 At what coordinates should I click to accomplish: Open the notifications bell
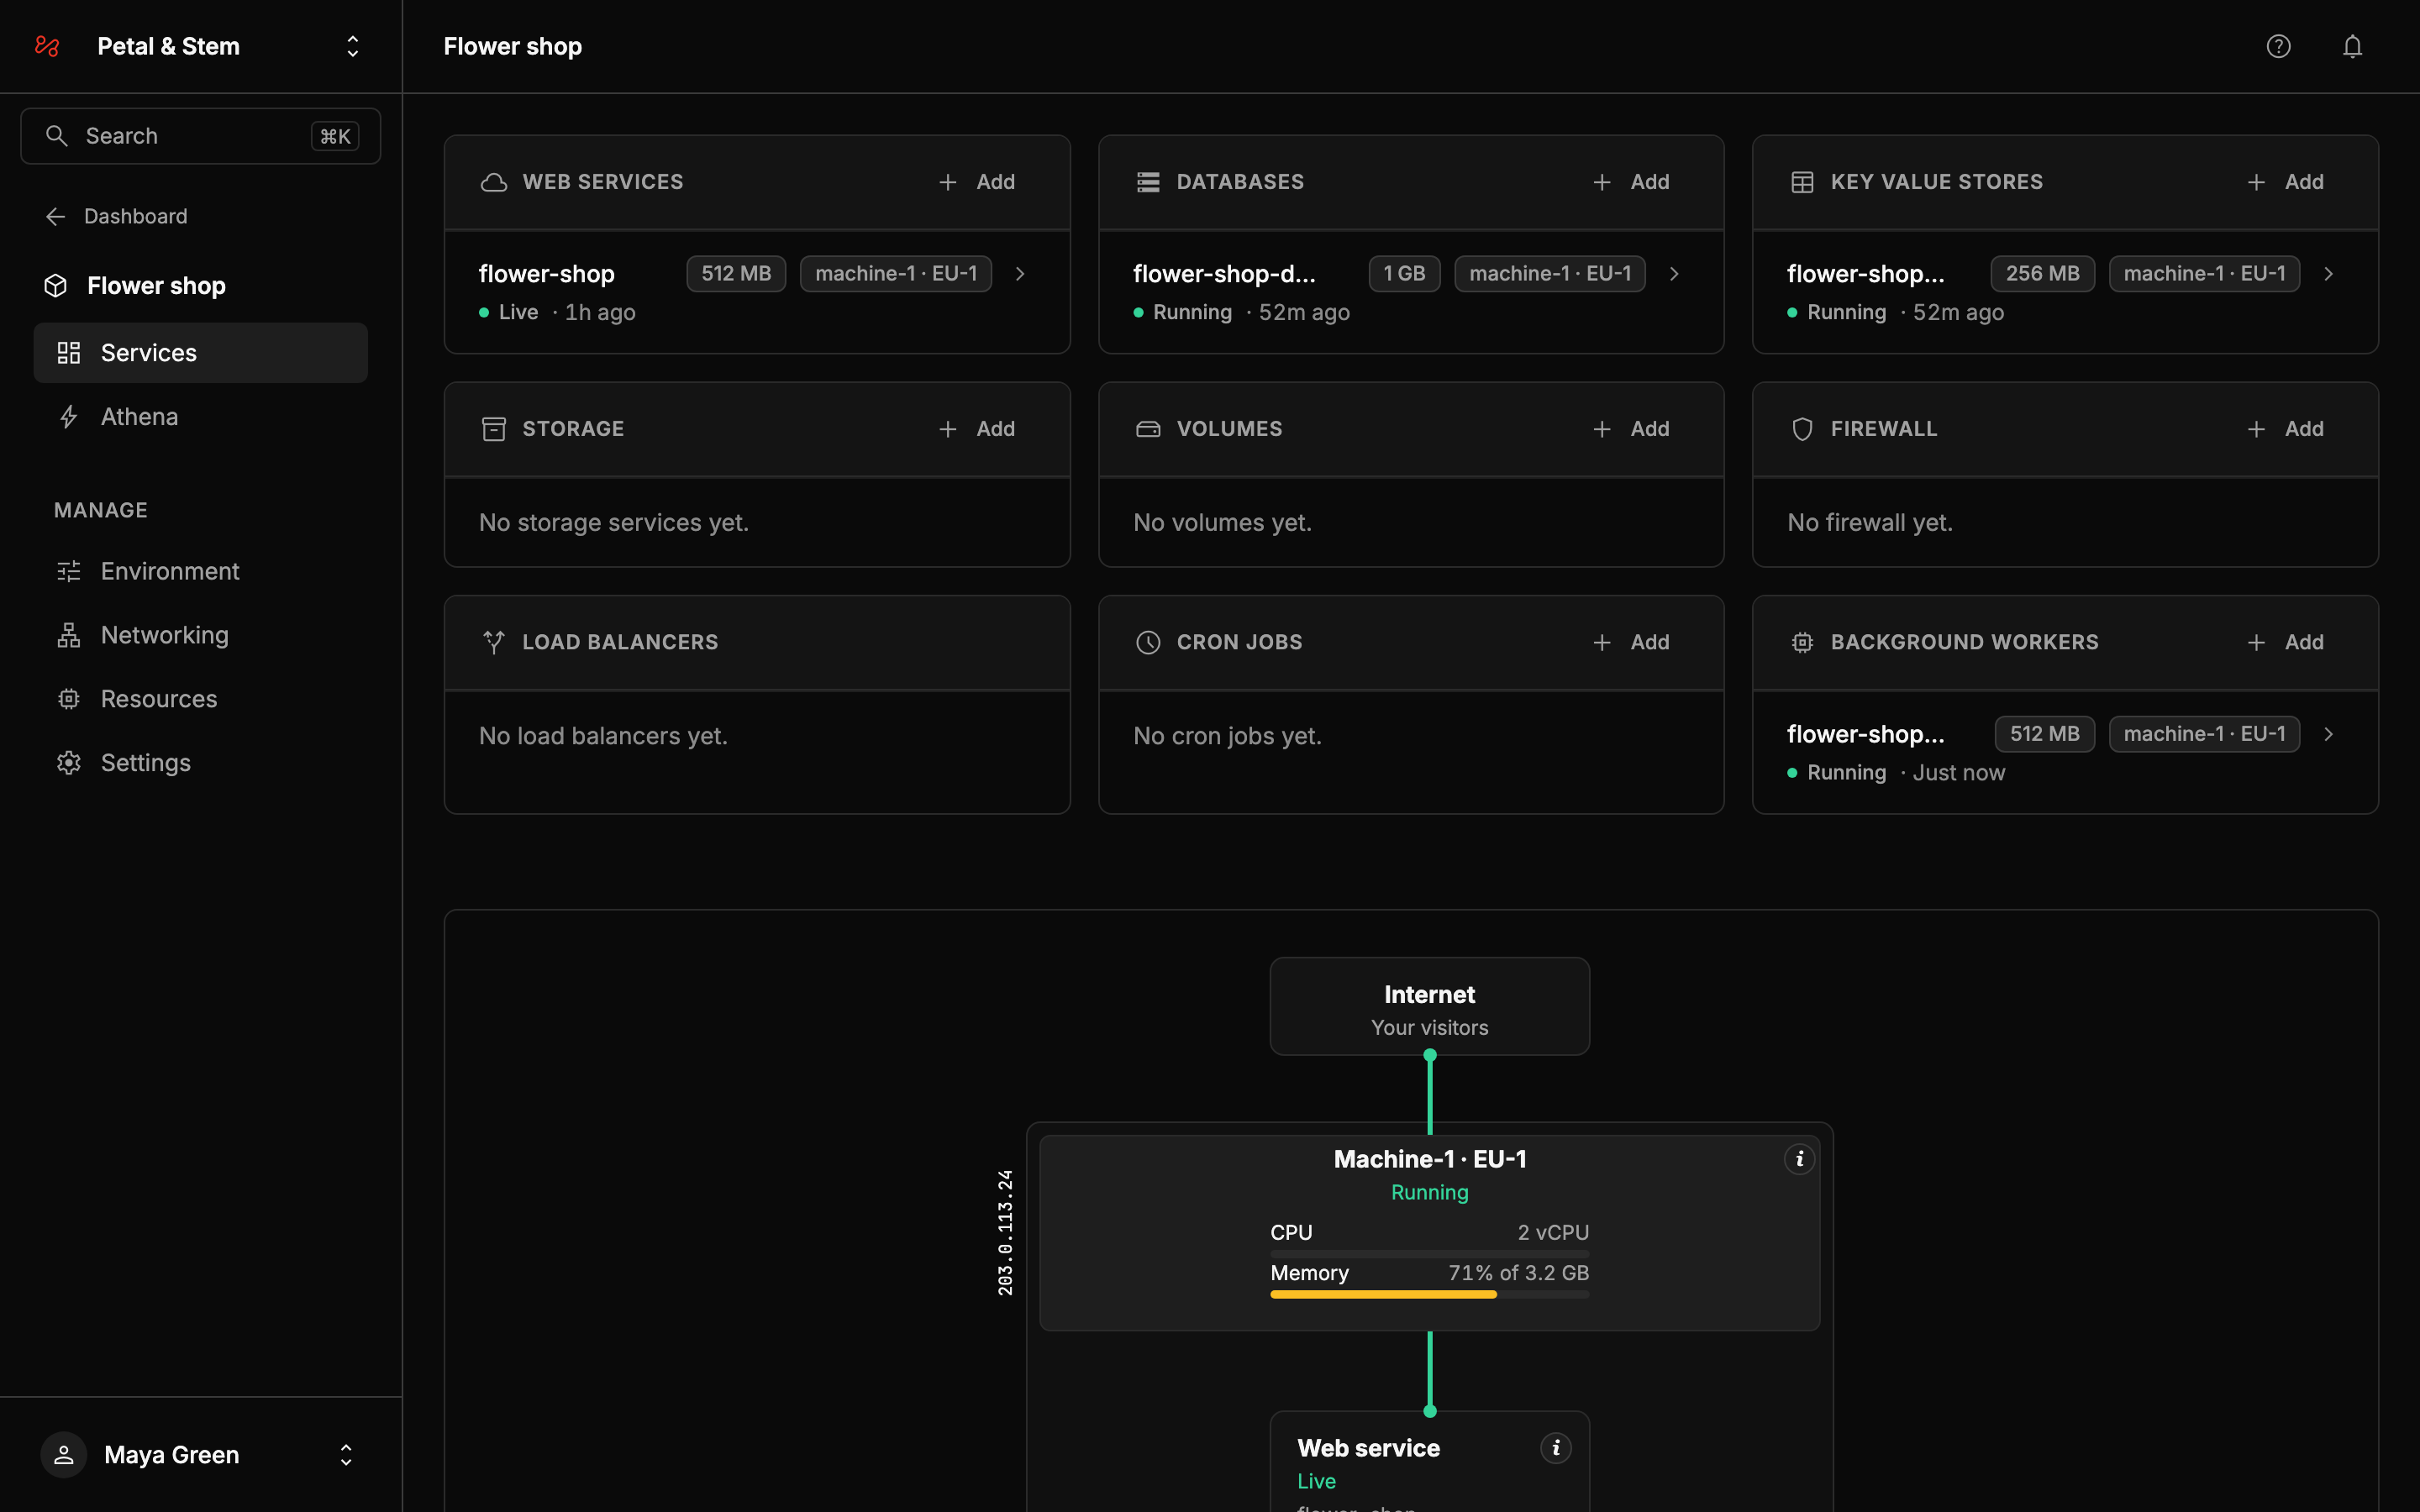(x=2352, y=46)
